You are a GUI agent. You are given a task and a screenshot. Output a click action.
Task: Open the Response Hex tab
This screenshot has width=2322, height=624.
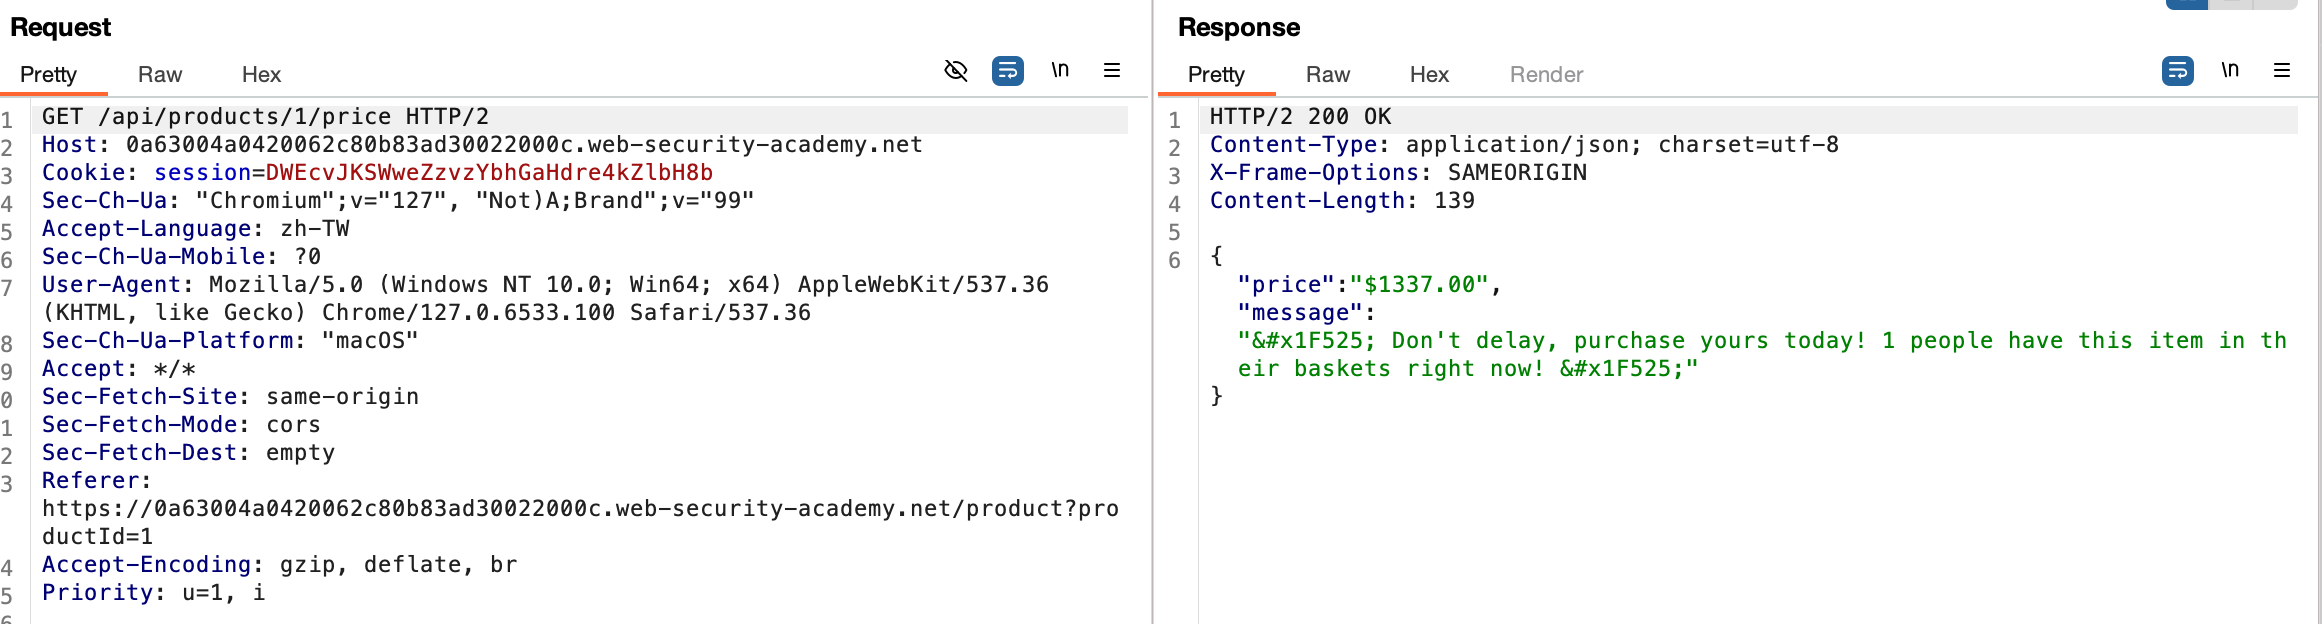(1429, 75)
